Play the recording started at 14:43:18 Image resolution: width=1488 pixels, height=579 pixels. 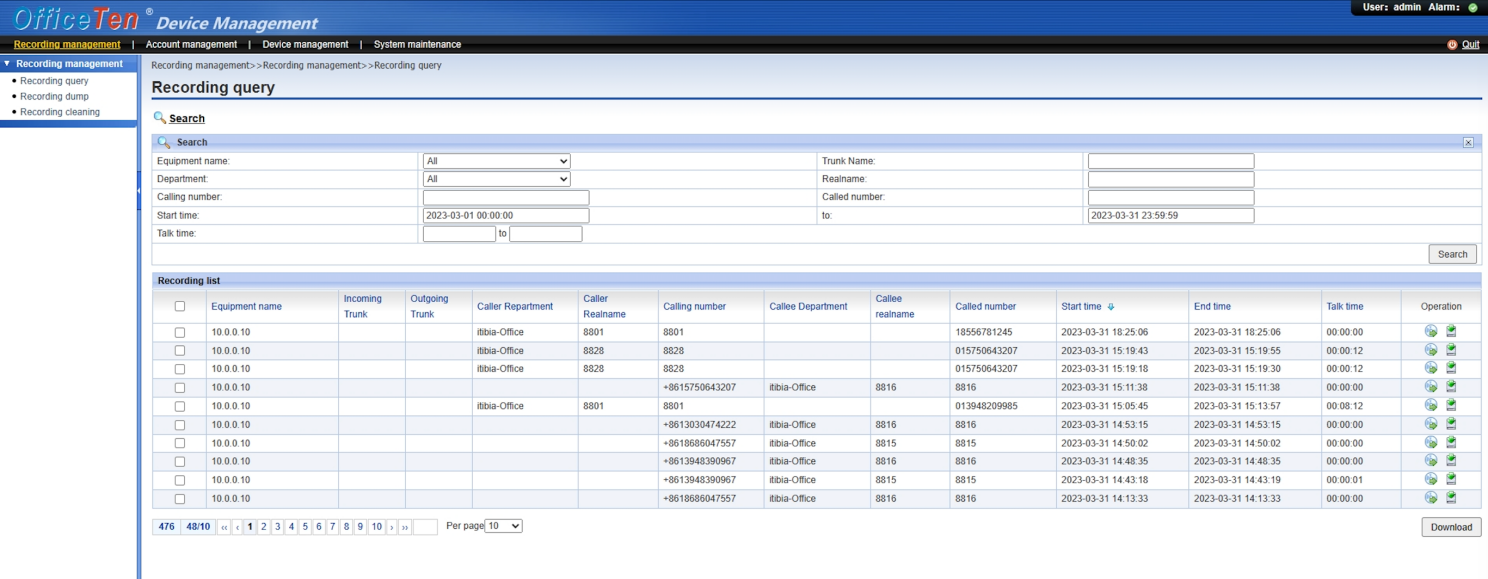1431,480
